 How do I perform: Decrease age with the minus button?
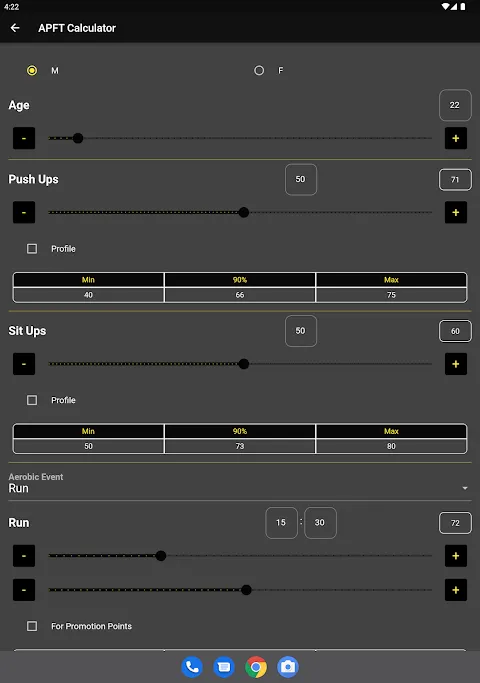tap(24, 138)
